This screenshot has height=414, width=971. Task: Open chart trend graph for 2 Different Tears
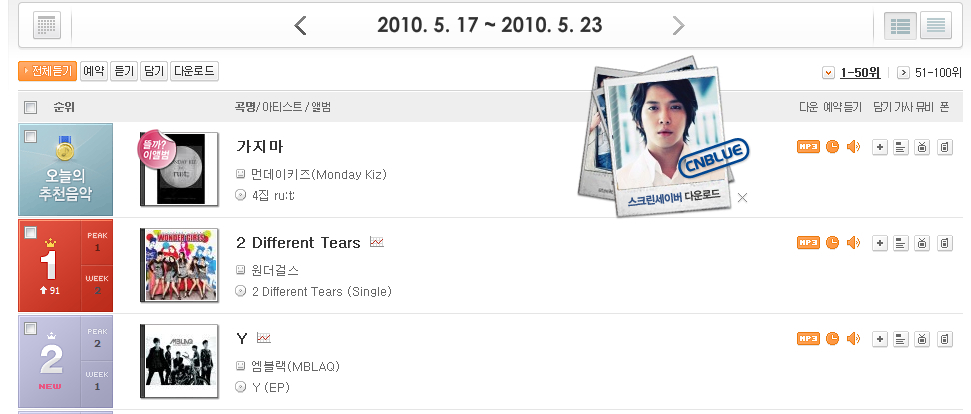click(x=377, y=242)
